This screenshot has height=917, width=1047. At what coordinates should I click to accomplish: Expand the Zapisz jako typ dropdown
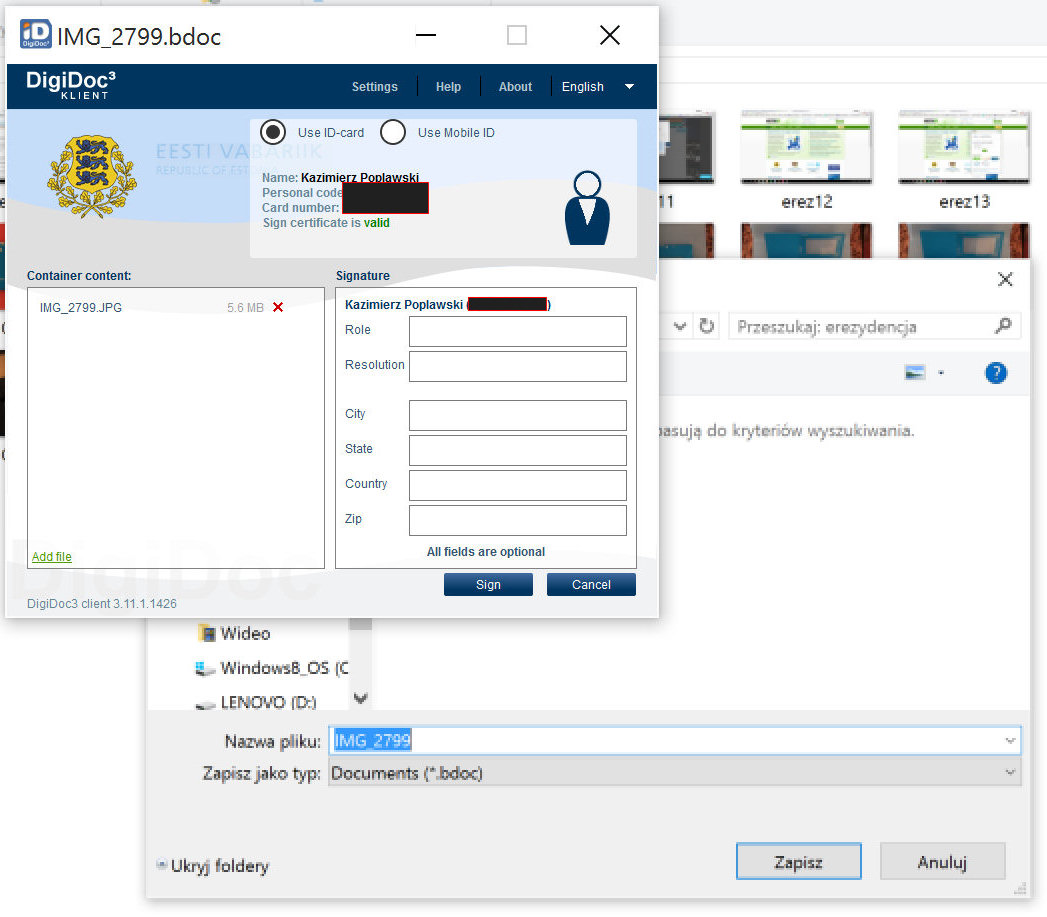tap(1008, 773)
